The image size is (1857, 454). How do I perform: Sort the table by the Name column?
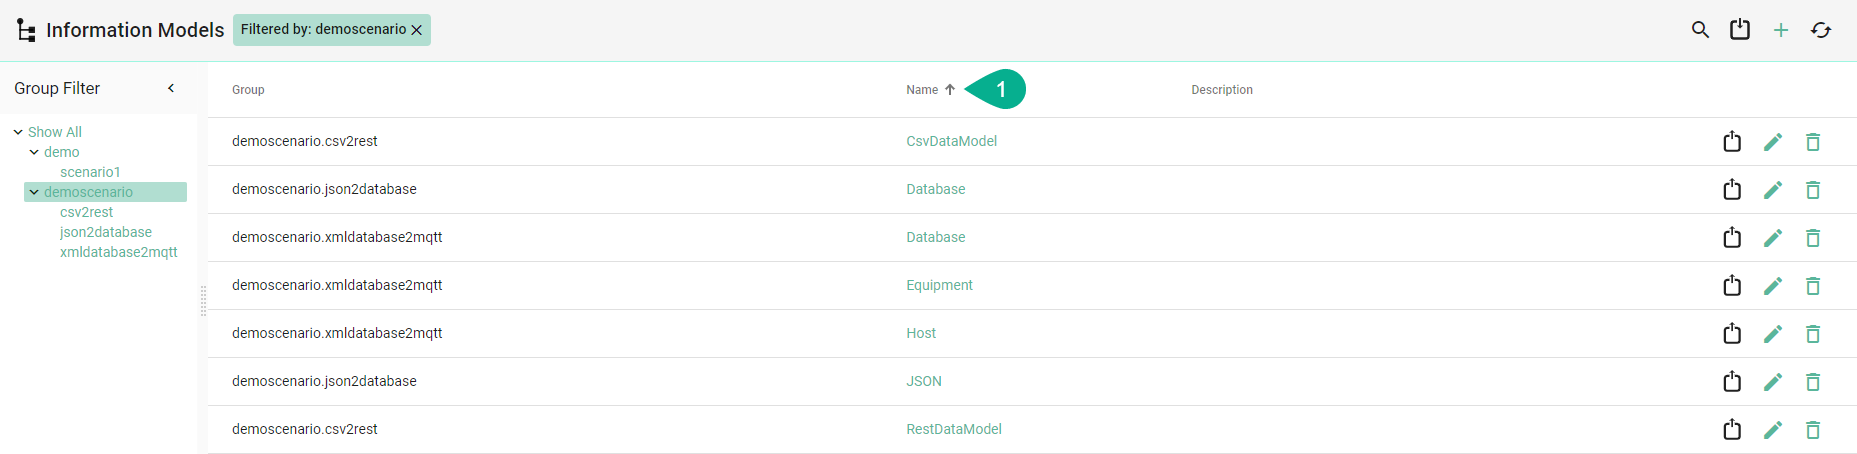pos(922,90)
